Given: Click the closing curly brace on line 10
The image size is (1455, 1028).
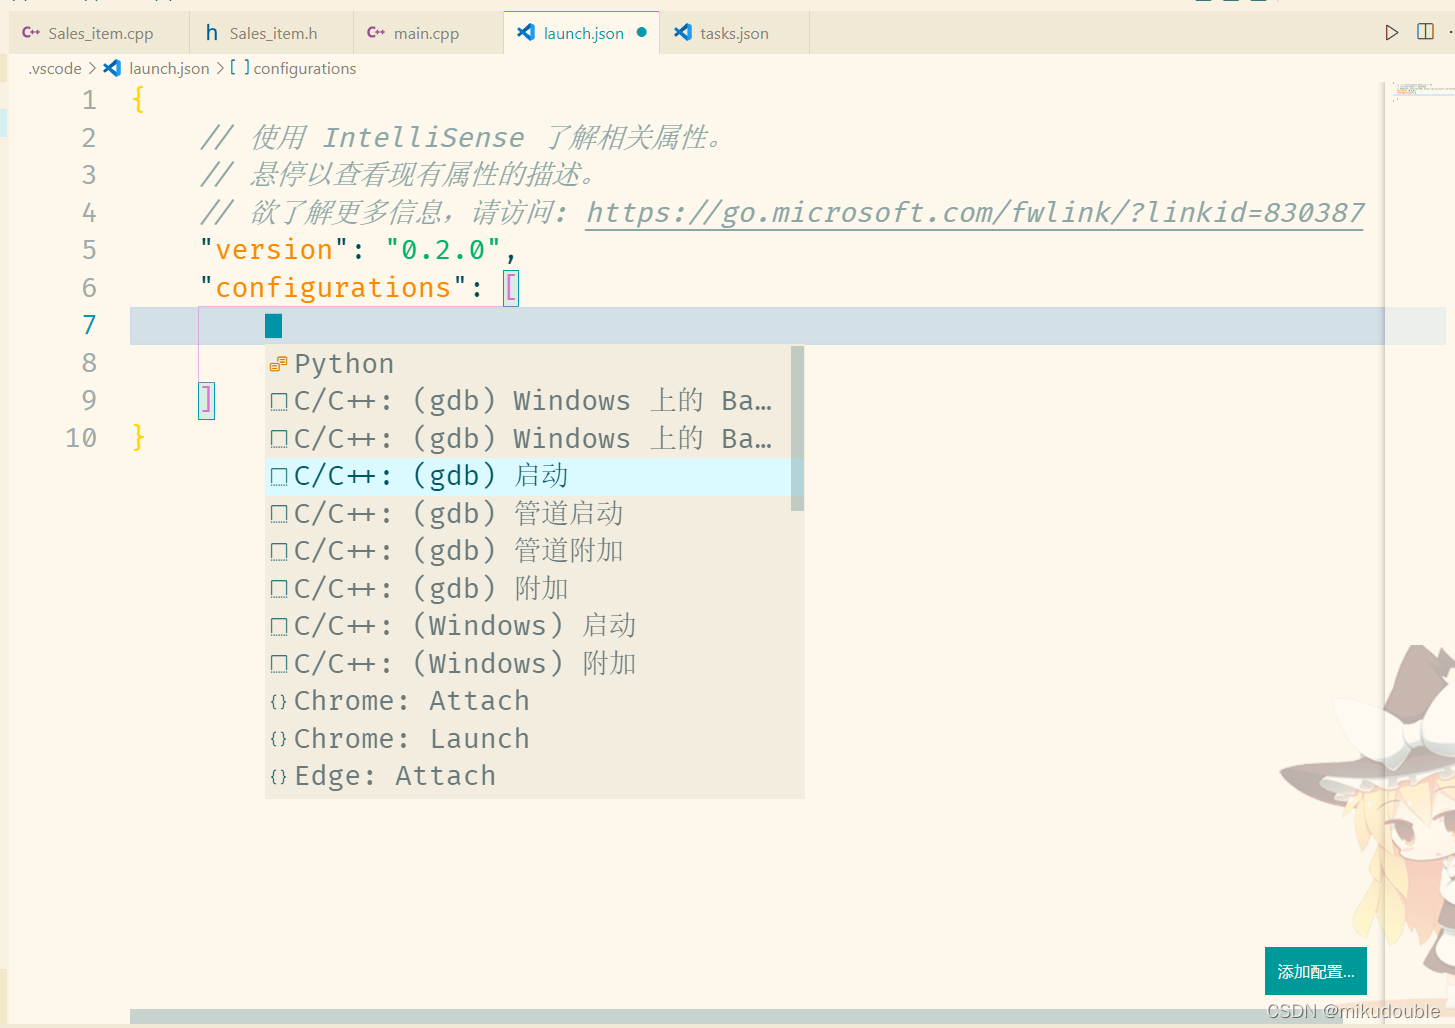Looking at the screenshot, I should coord(138,438).
